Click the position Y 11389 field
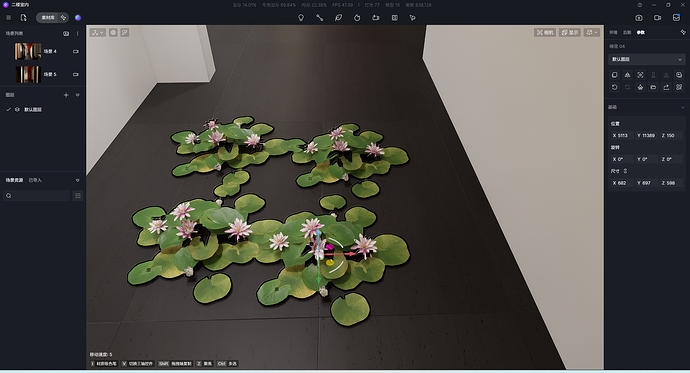This screenshot has width=690, height=373. click(x=646, y=135)
